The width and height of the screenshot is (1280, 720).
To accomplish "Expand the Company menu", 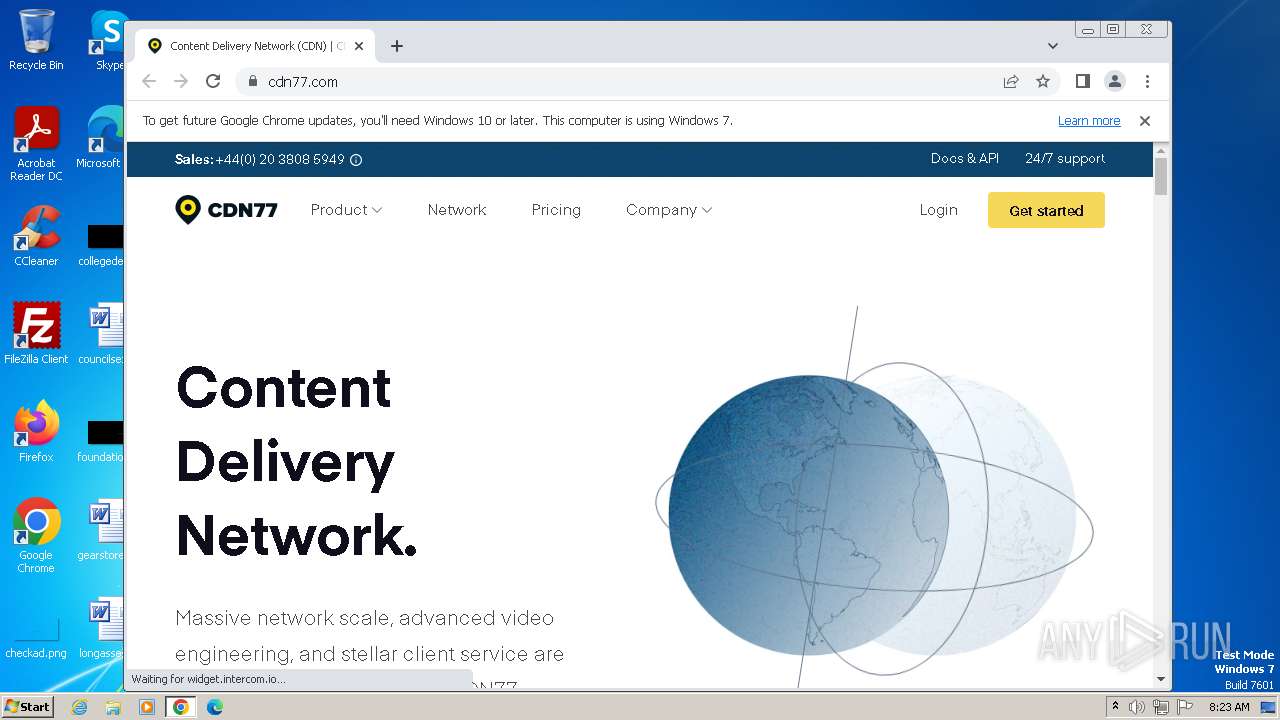I will (x=669, y=210).
